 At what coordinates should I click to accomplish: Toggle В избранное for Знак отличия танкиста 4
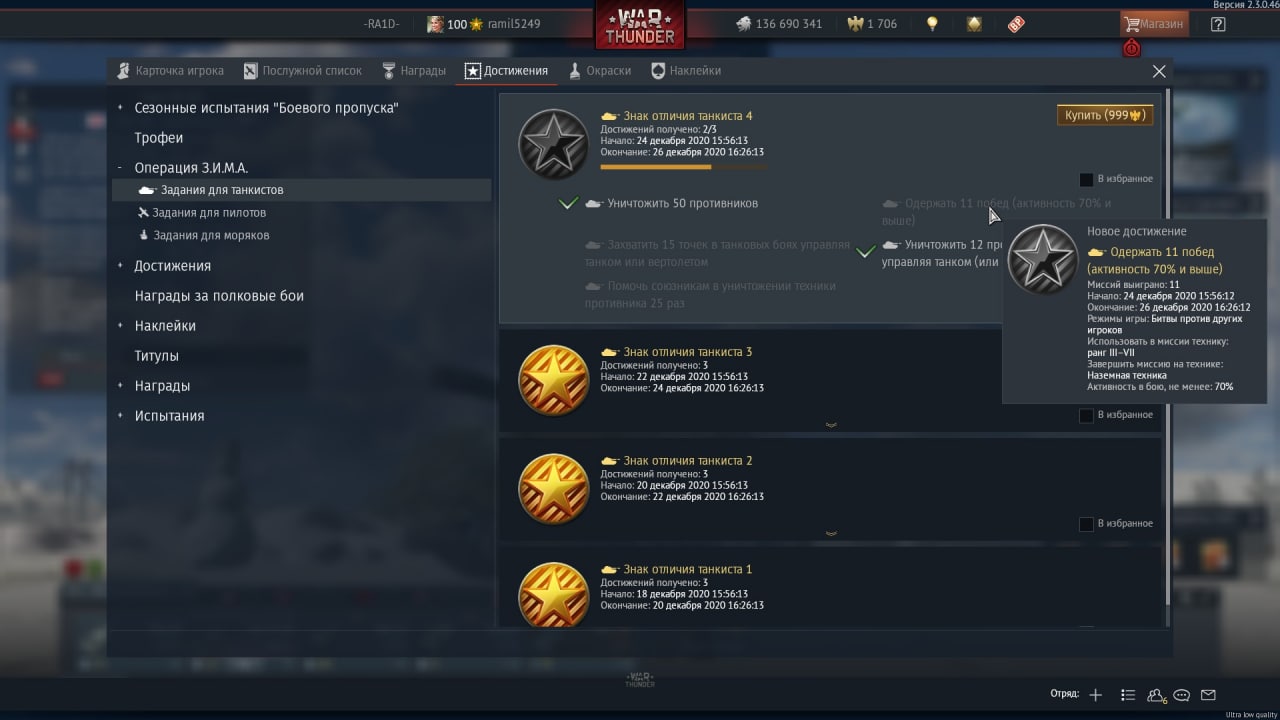click(x=1086, y=179)
